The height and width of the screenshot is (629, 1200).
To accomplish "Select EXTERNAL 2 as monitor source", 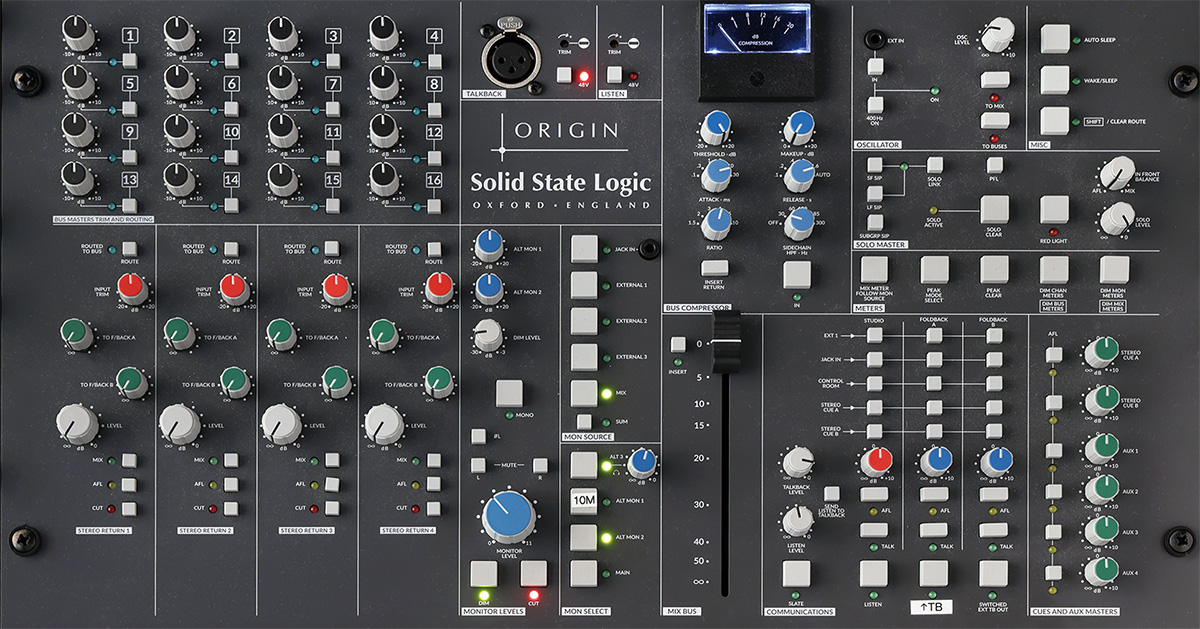I will 583,321.
